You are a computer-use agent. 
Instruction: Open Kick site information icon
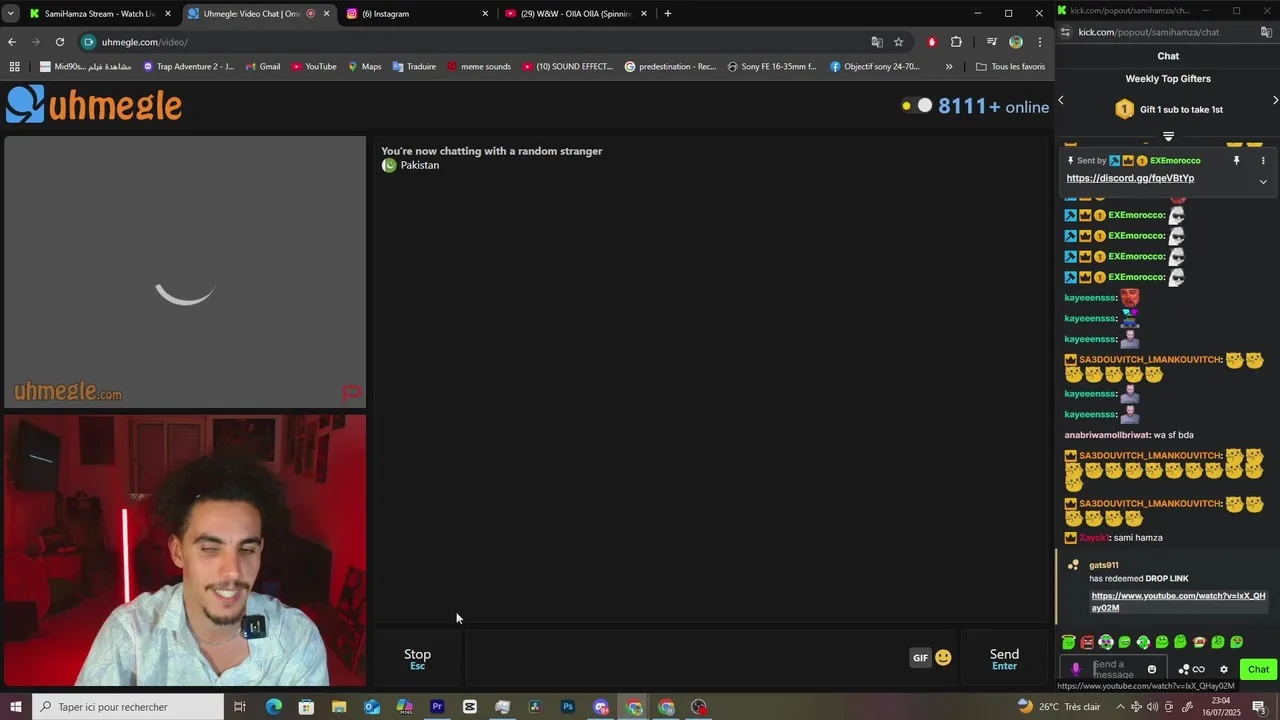1067,32
